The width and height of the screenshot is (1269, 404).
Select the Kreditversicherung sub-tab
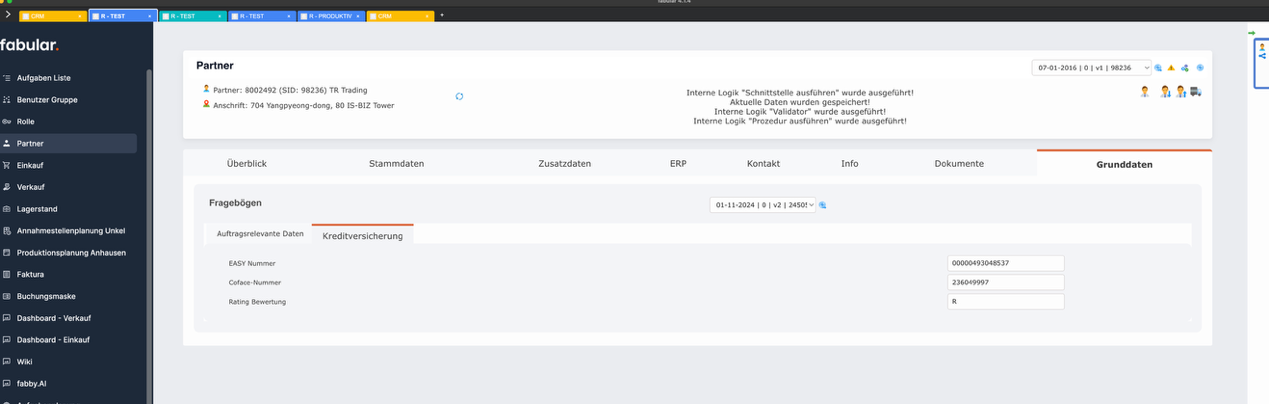362,235
